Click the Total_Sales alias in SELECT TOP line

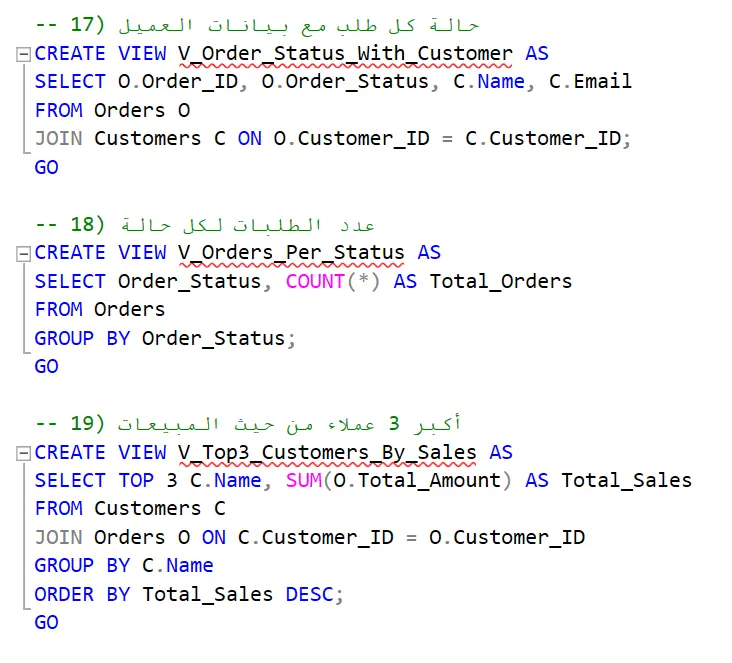click(x=626, y=480)
